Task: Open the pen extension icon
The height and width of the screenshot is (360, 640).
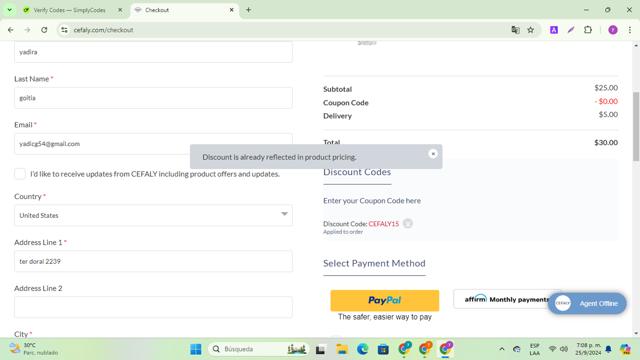Action: (x=571, y=30)
